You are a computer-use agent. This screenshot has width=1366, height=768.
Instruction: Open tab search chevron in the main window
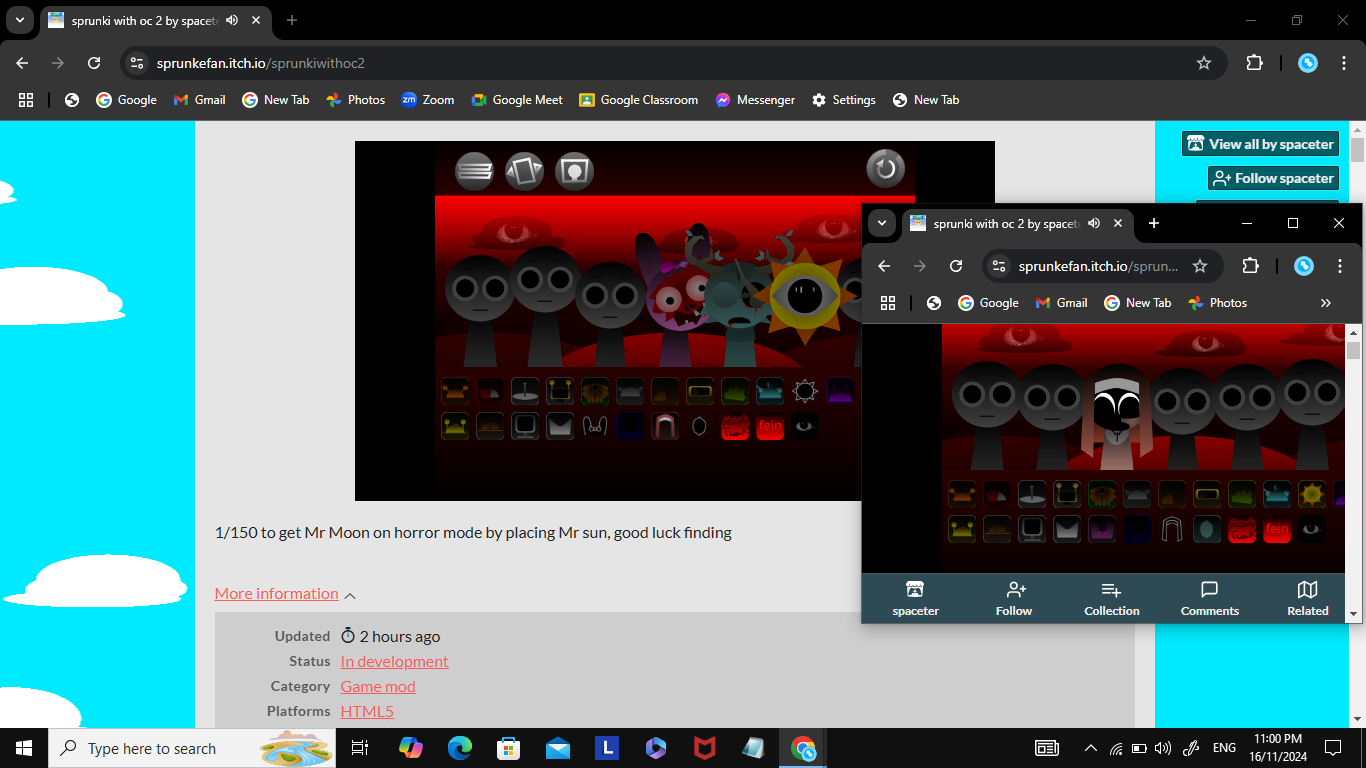point(20,20)
